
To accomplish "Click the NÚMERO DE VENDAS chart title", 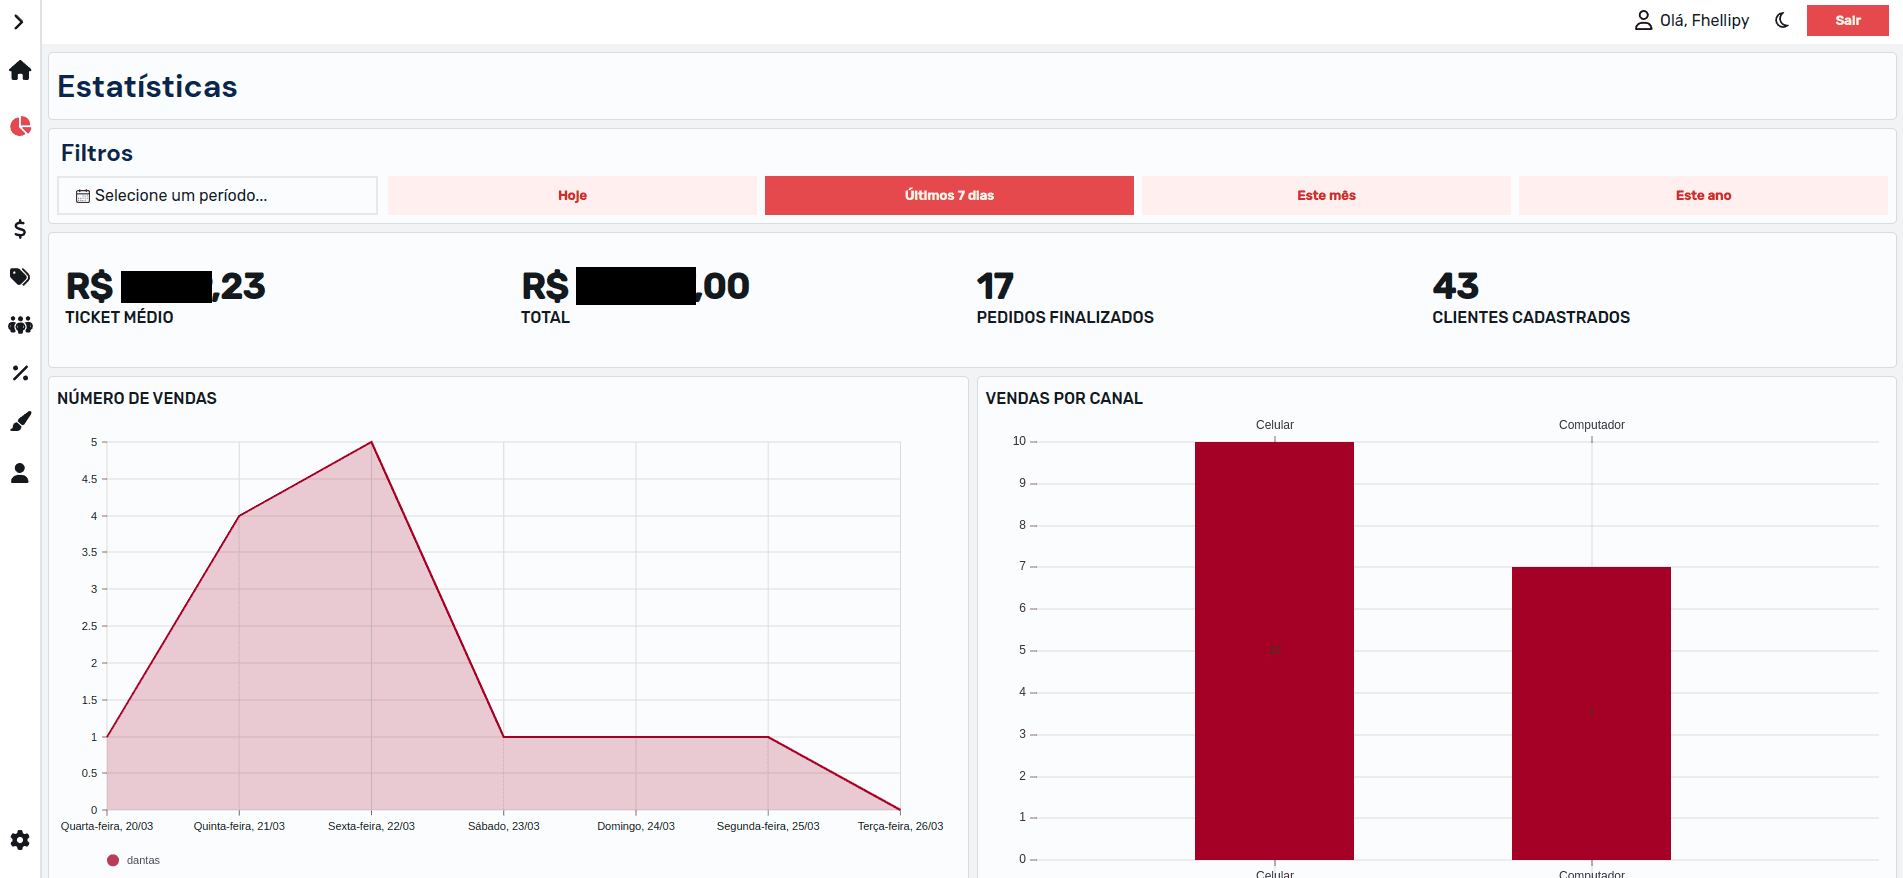I will 137,398.
